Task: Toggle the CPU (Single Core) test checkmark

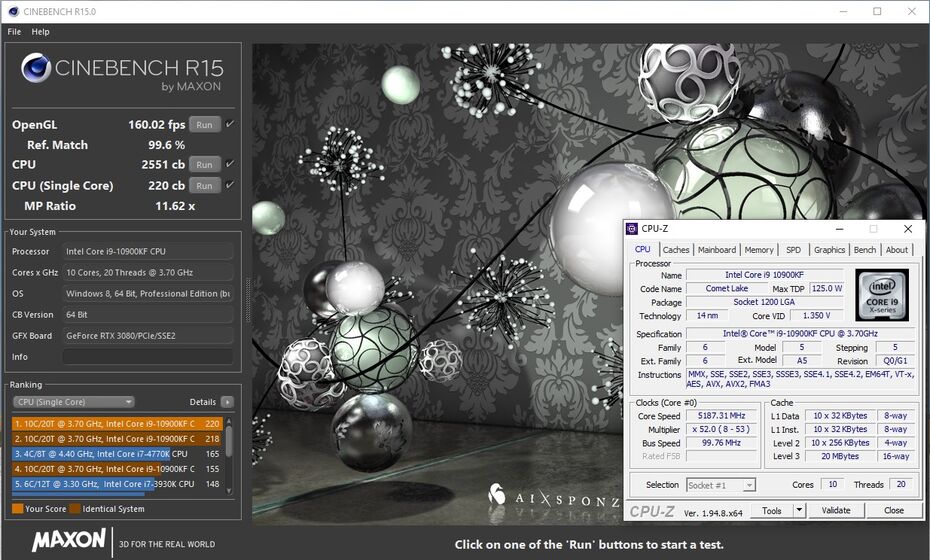Action: click(x=230, y=184)
